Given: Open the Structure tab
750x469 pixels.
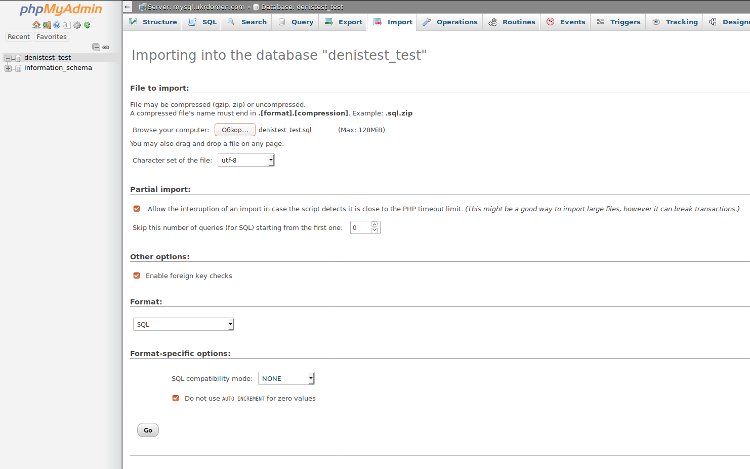Looking at the screenshot, I should click(x=153, y=21).
